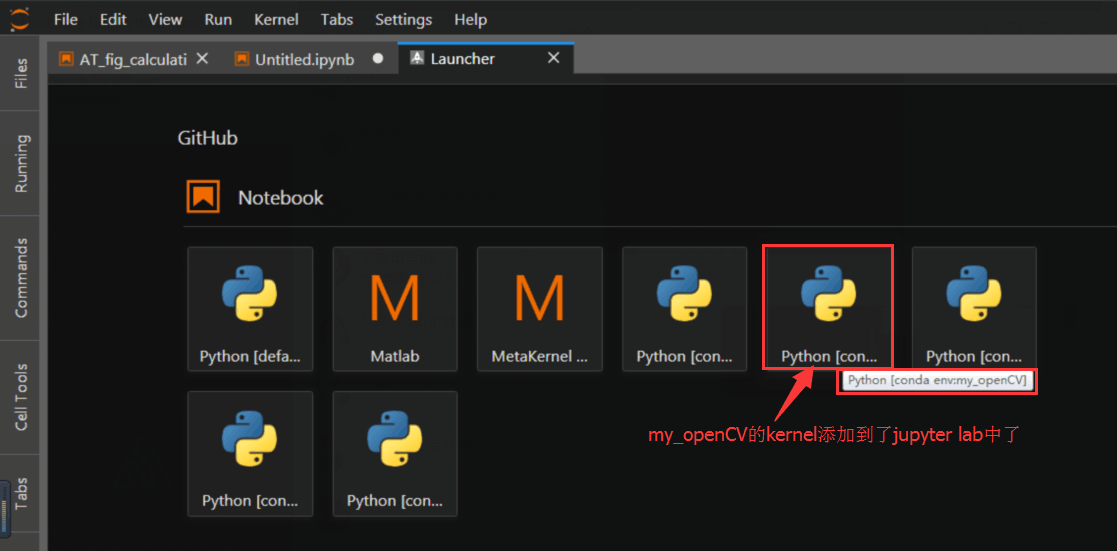
Task: Select the Launcher tab
Action: pyautogui.click(x=462, y=58)
